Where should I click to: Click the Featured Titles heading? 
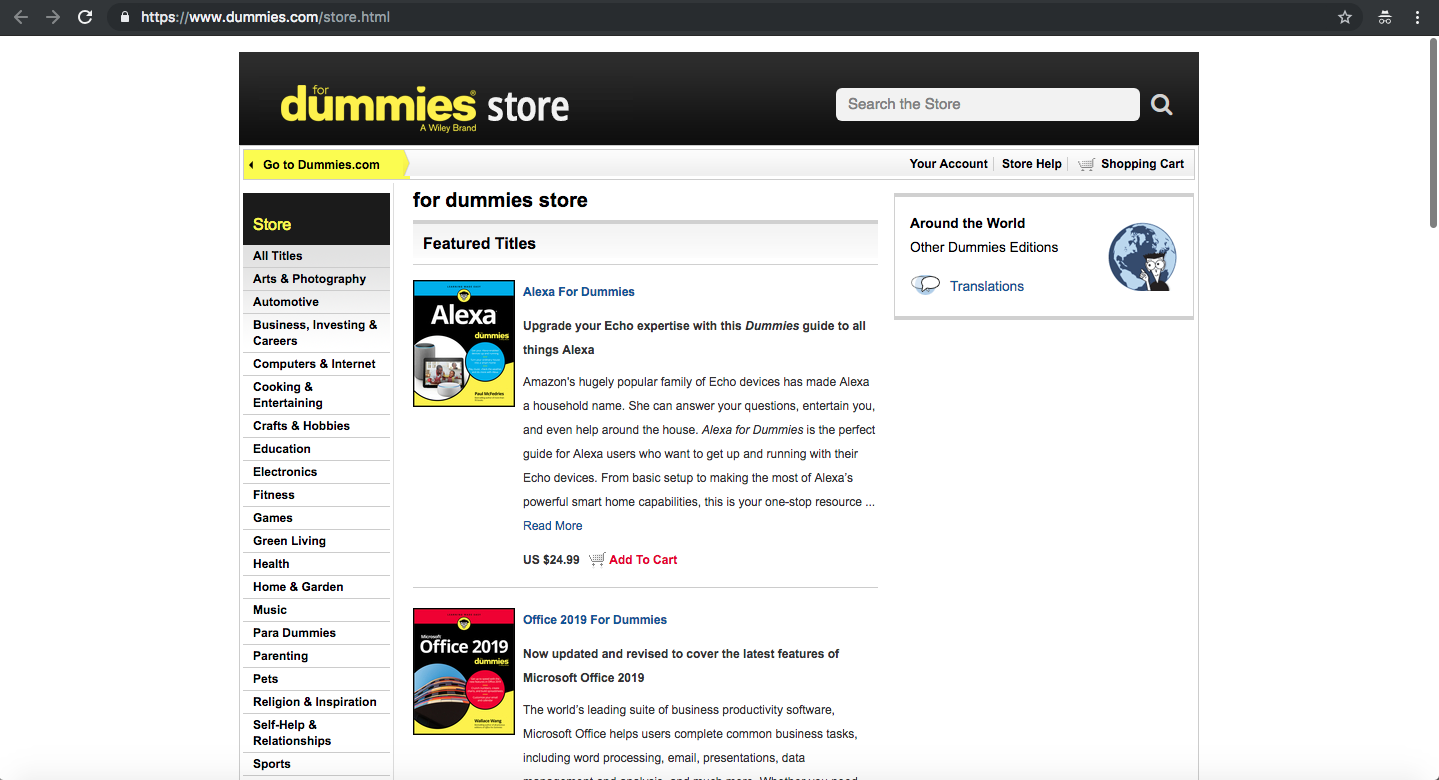click(x=479, y=243)
